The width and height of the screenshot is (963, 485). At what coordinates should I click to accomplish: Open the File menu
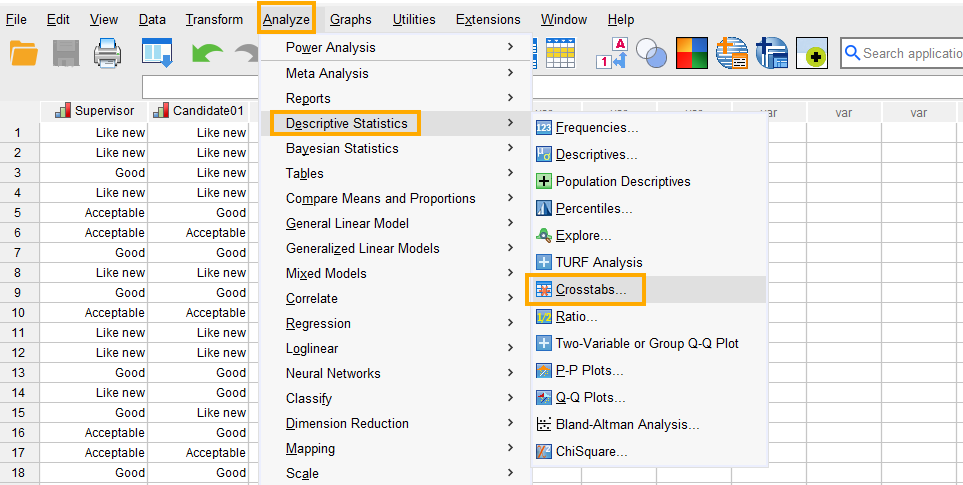pos(16,20)
